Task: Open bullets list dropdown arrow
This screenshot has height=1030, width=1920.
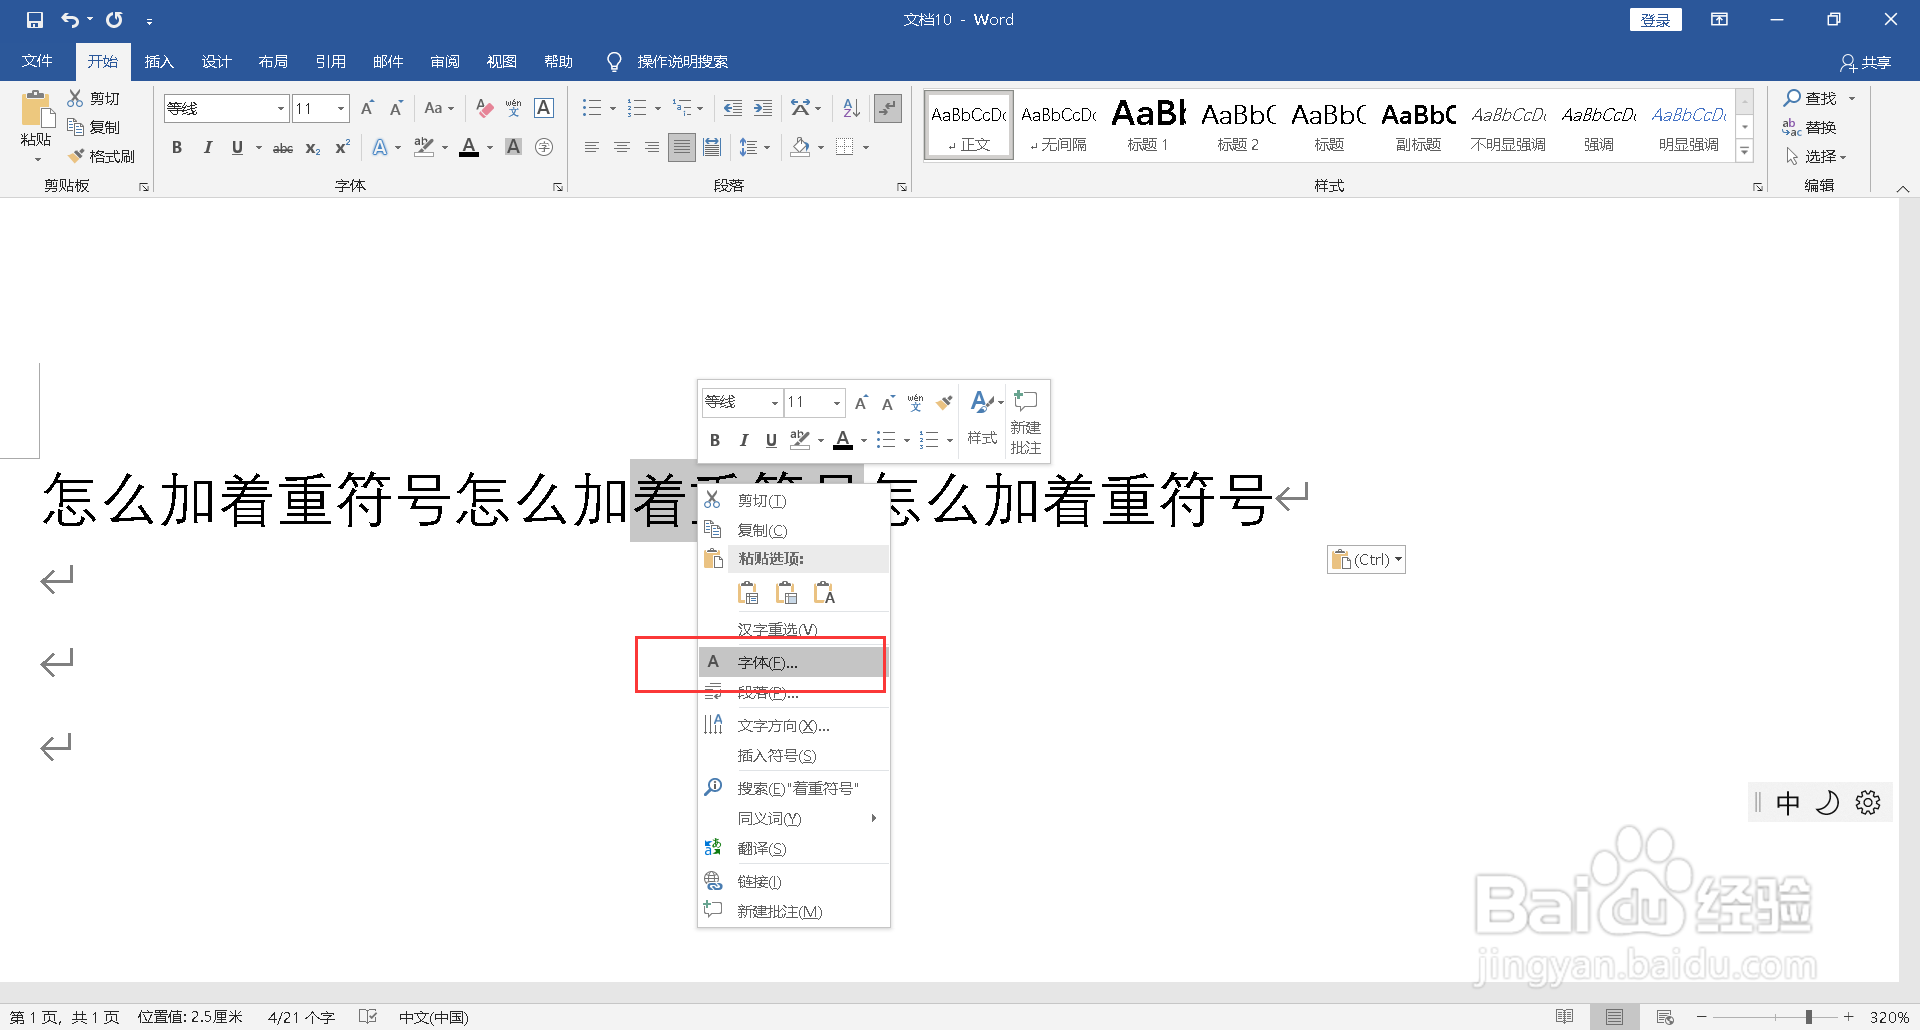Action: coord(613,108)
